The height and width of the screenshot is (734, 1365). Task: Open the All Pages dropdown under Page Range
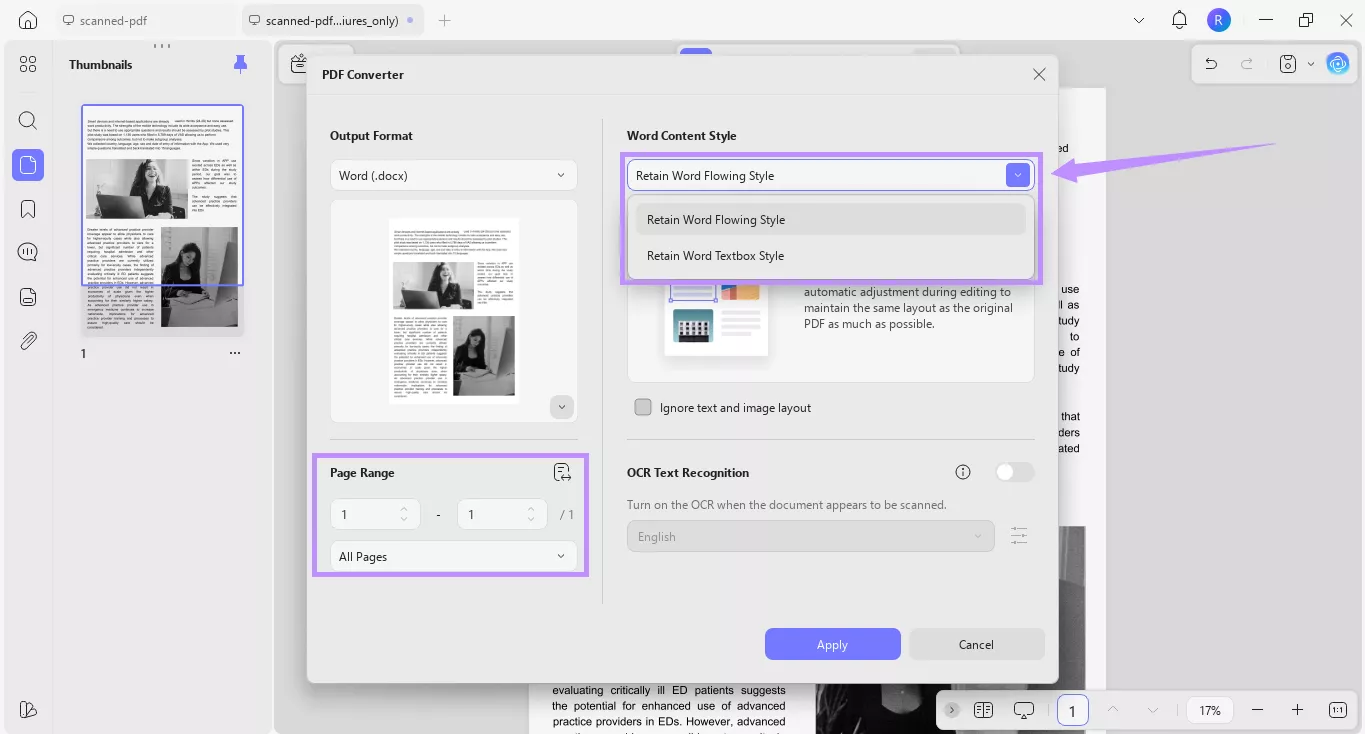coord(453,556)
